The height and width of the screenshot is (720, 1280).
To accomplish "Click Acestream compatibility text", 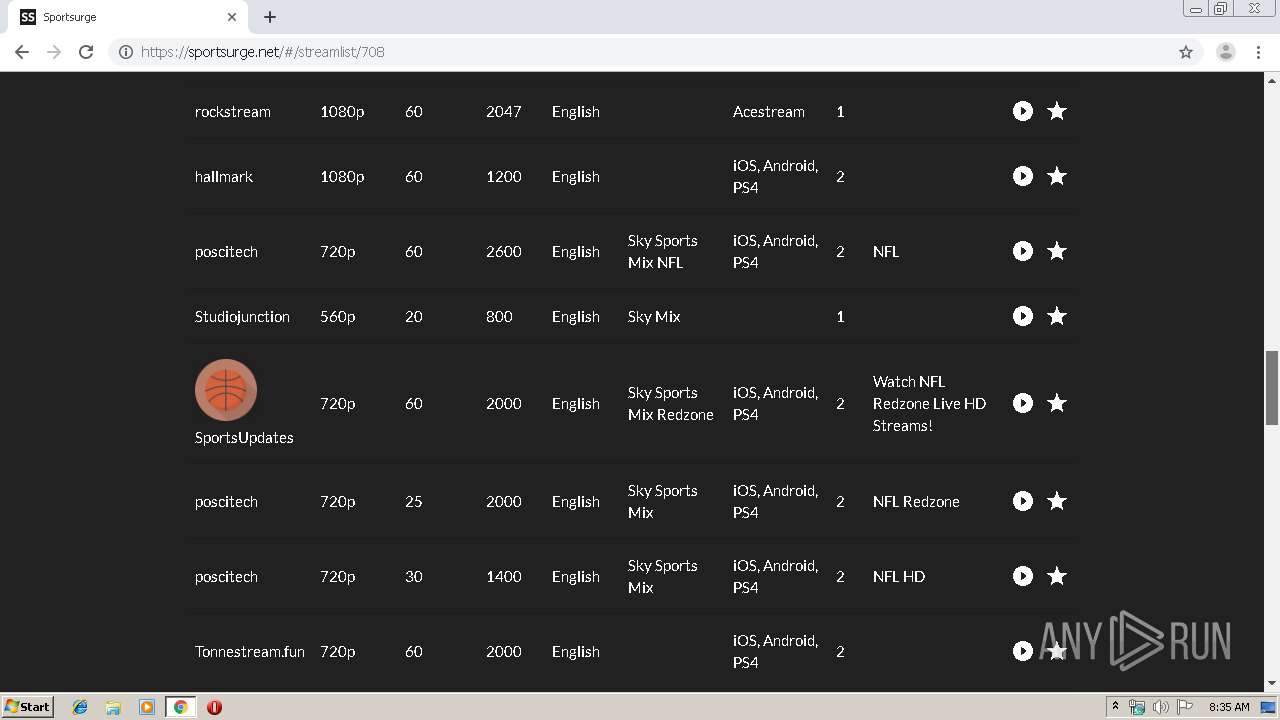I will [768, 111].
